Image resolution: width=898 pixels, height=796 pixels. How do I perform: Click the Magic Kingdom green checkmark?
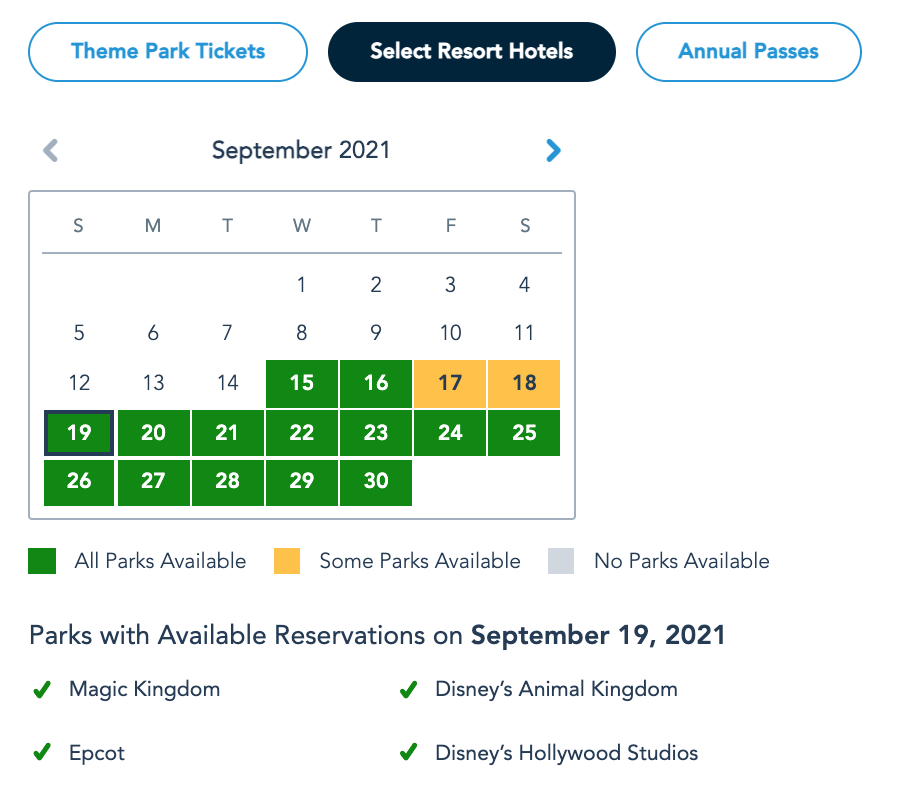coord(42,690)
